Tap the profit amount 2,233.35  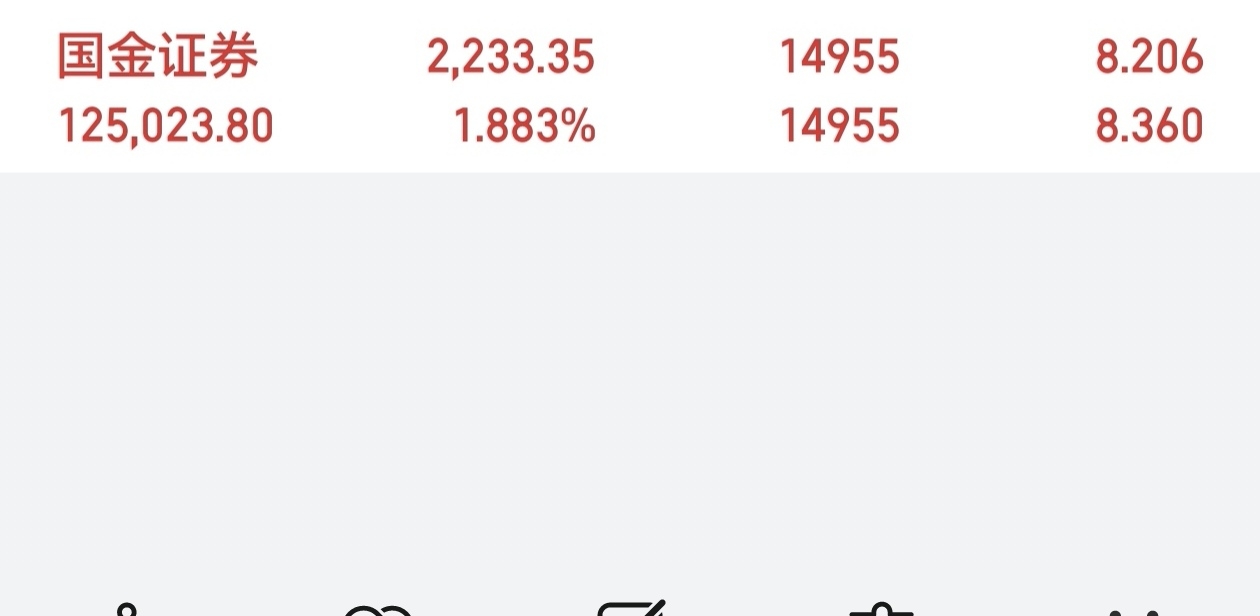click(x=511, y=58)
